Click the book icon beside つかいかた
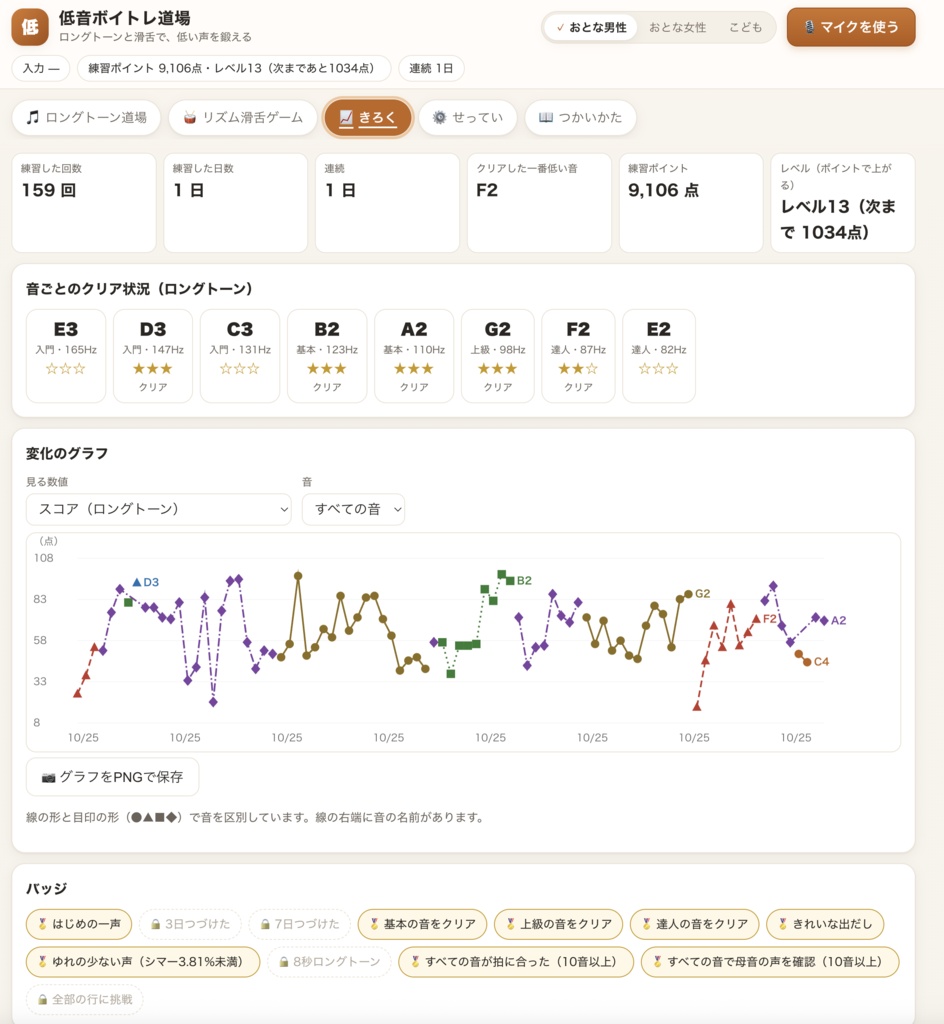The image size is (944, 1024). click(x=546, y=118)
